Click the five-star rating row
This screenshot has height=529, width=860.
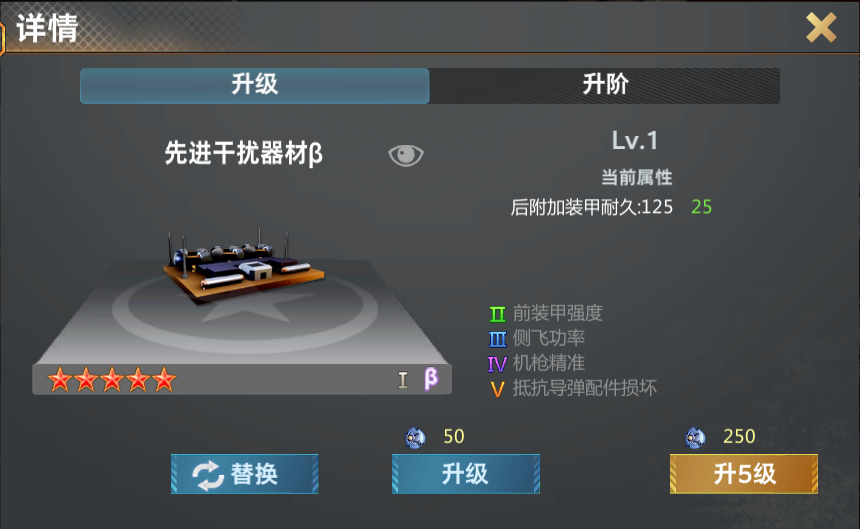[x=112, y=379]
